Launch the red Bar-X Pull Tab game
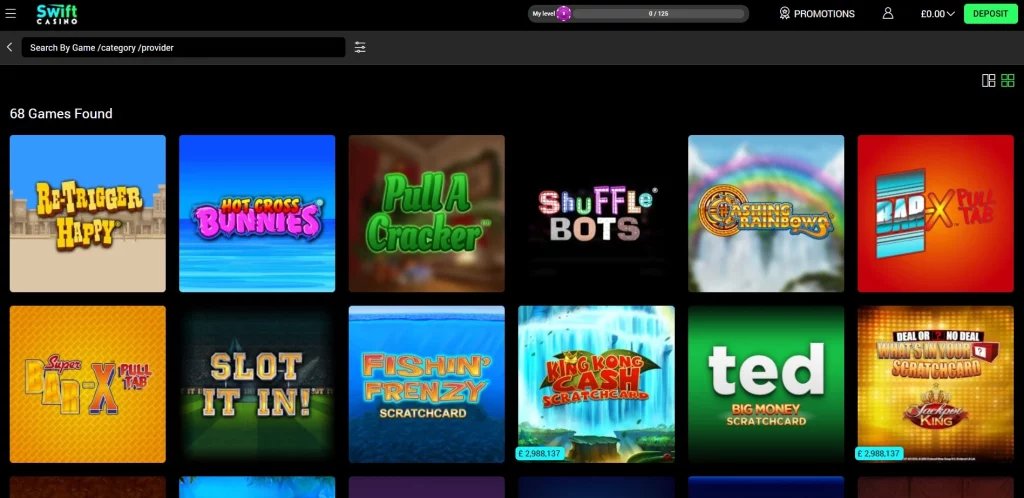This screenshot has width=1024, height=498. [x=936, y=213]
